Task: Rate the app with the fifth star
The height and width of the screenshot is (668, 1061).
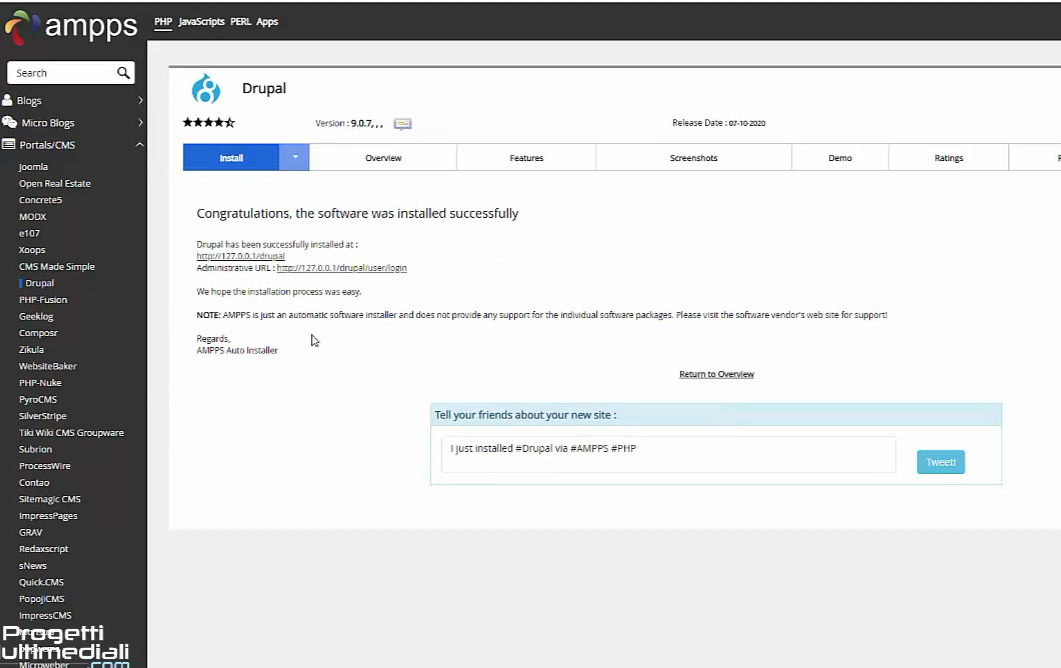Action: 229,122
